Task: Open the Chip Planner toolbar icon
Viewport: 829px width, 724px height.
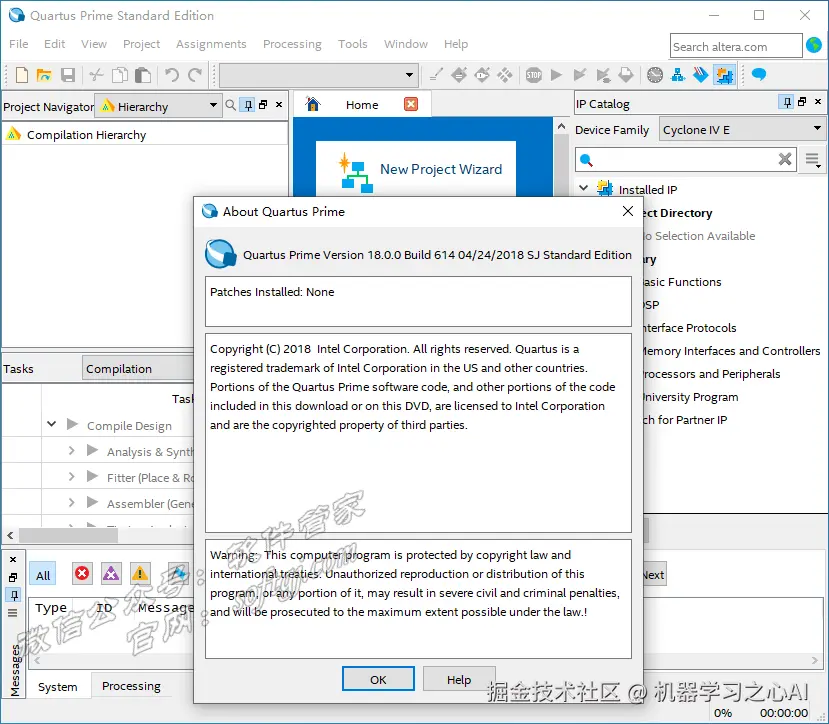Action: 505,75
